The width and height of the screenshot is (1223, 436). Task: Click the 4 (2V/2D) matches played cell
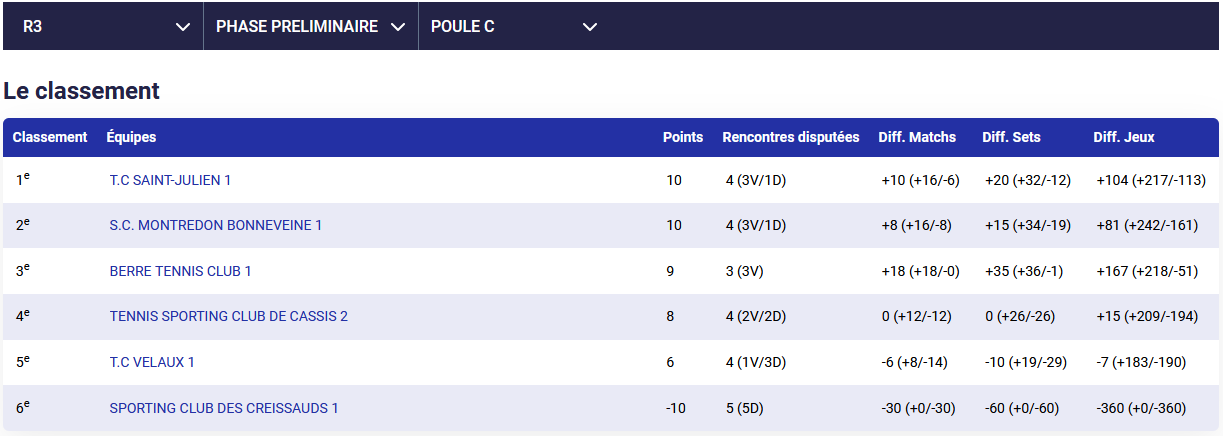756,317
